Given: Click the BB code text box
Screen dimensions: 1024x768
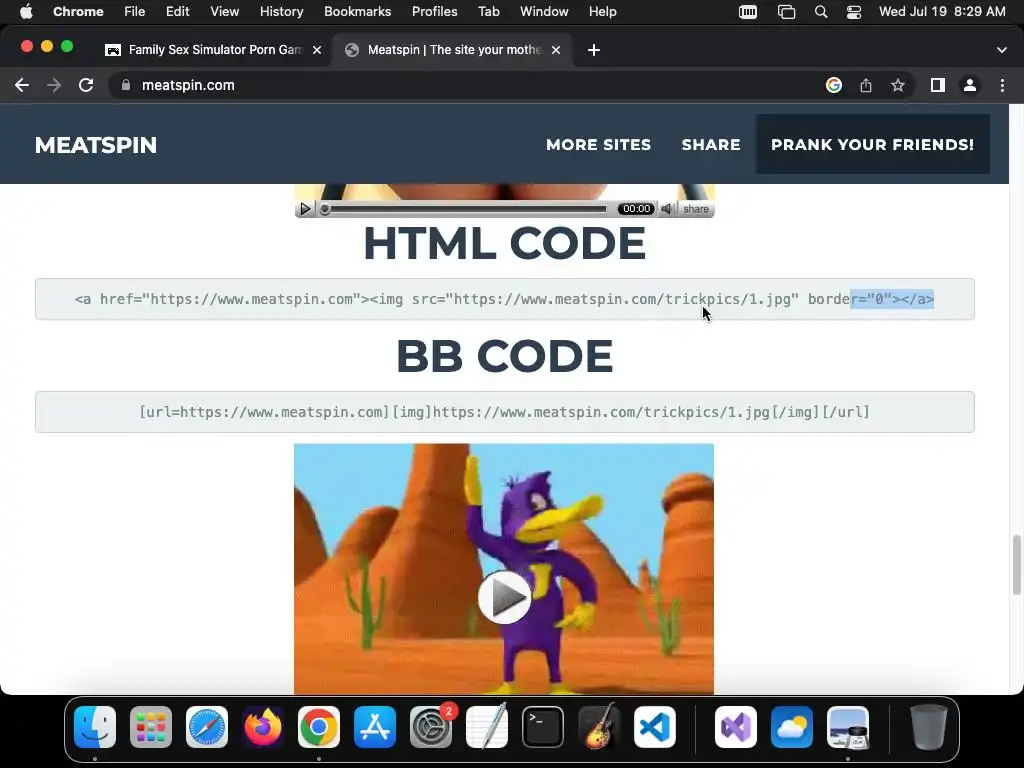Looking at the screenshot, I should coord(505,412).
